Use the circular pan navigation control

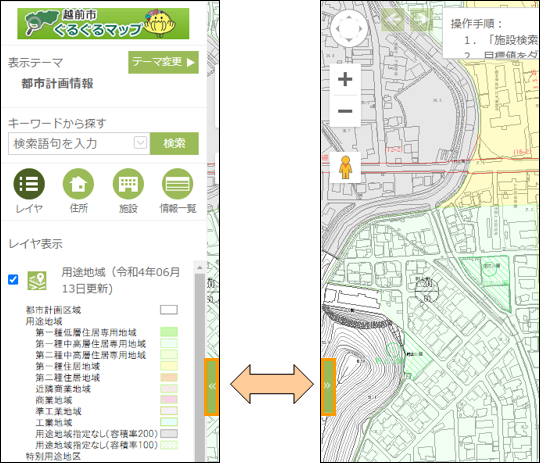click(x=349, y=29)
